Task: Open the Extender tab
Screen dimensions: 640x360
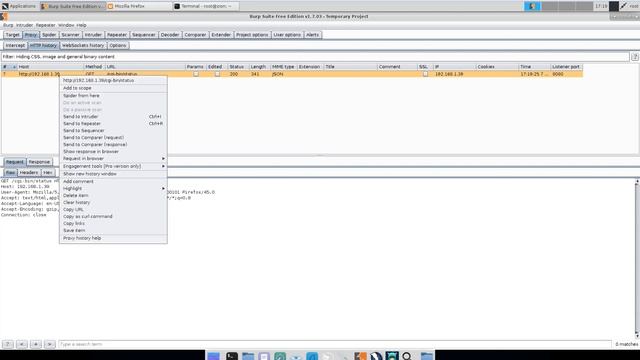Action: (221, 35)
